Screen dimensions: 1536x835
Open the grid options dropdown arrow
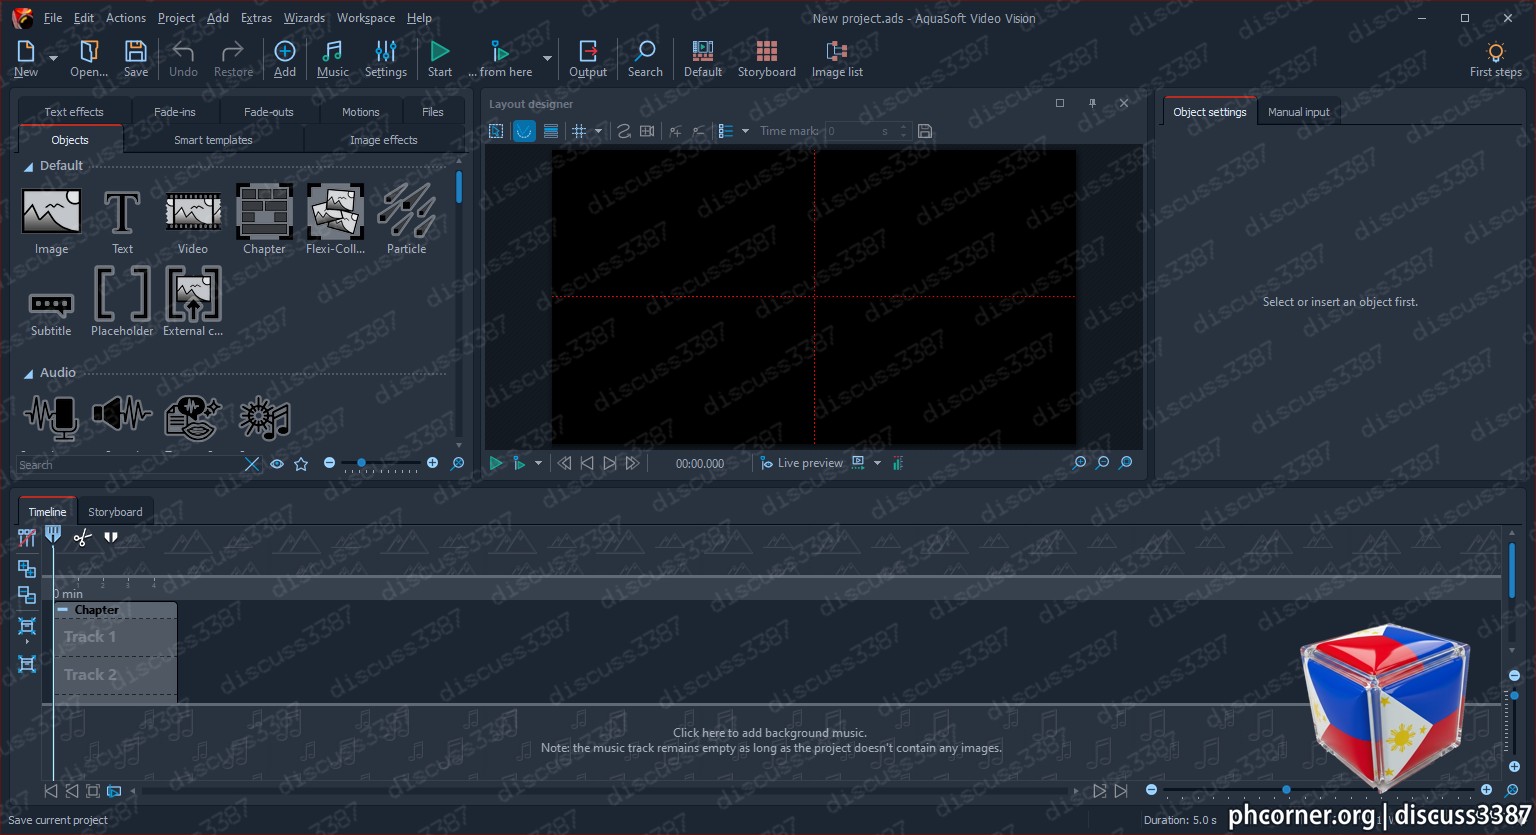598,131
